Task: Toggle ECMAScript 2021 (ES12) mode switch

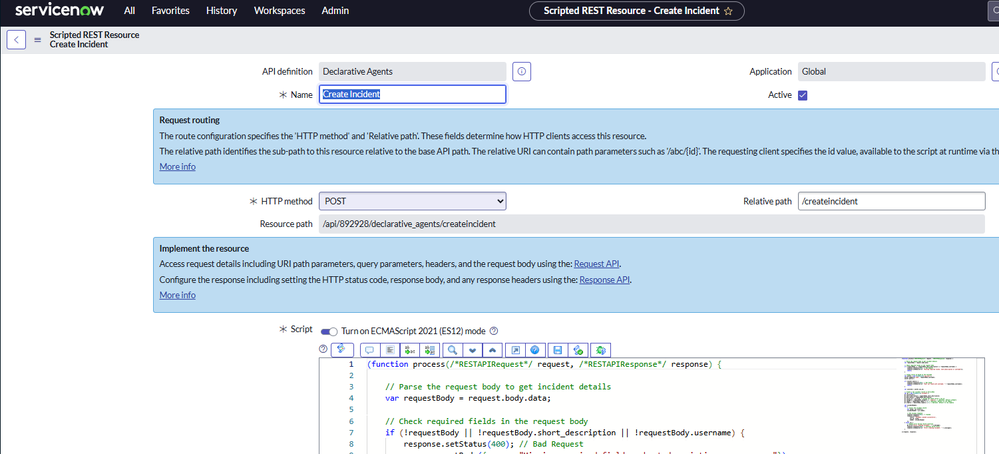Action: pyautogui.click(x=329, y=331)
